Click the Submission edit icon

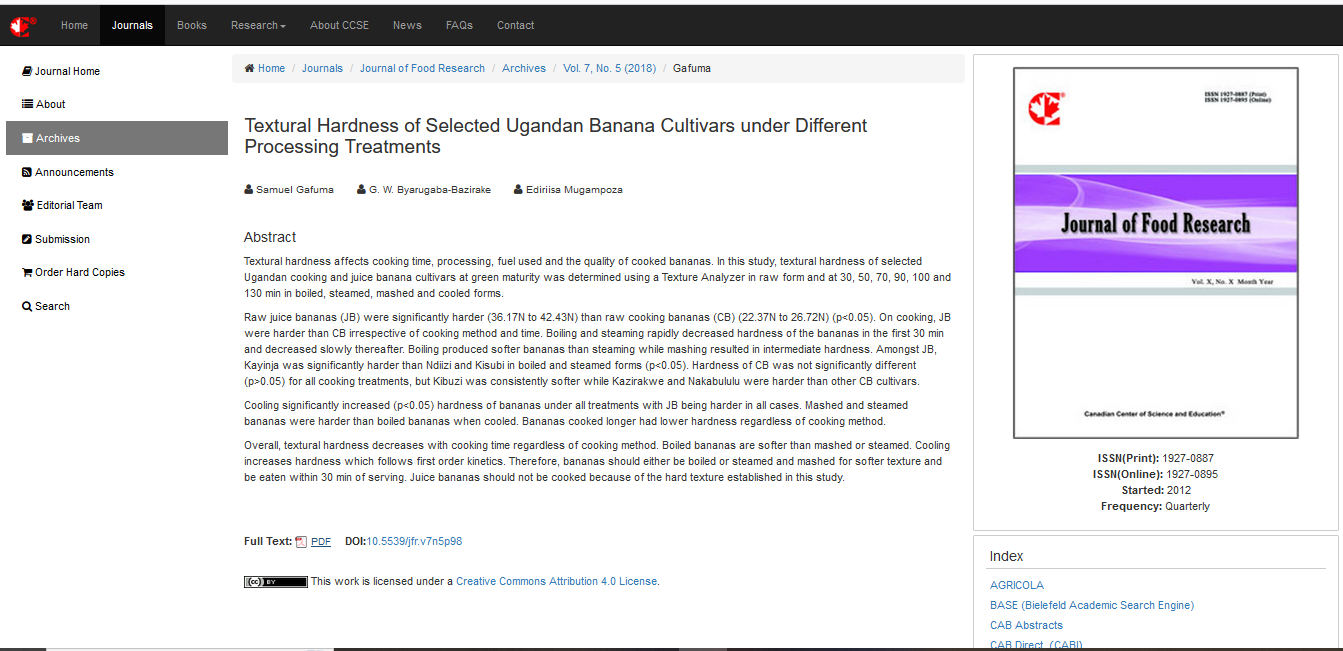[x=27, y=239]
